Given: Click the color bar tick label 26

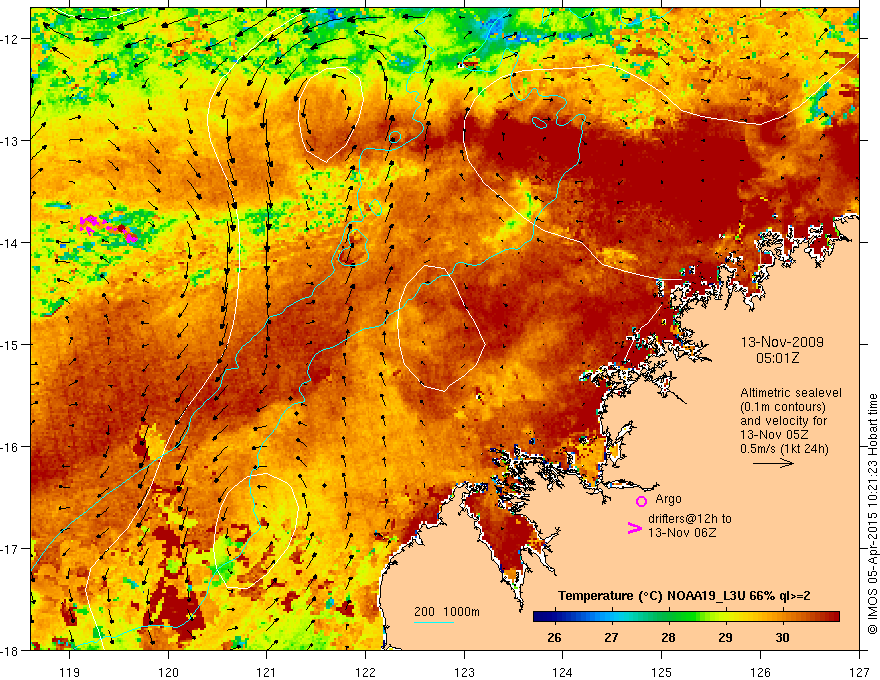Looking at the screenshot, I should (554, 637).
